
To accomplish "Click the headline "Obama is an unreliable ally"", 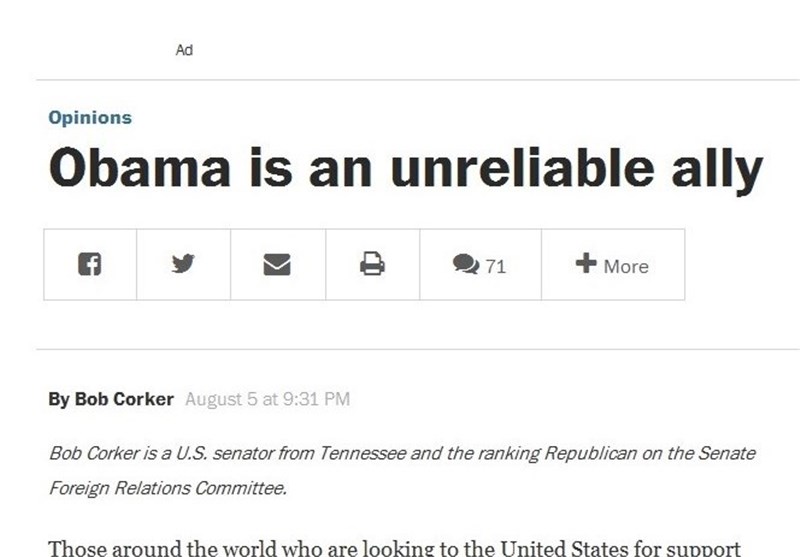I will pos(405,170).
